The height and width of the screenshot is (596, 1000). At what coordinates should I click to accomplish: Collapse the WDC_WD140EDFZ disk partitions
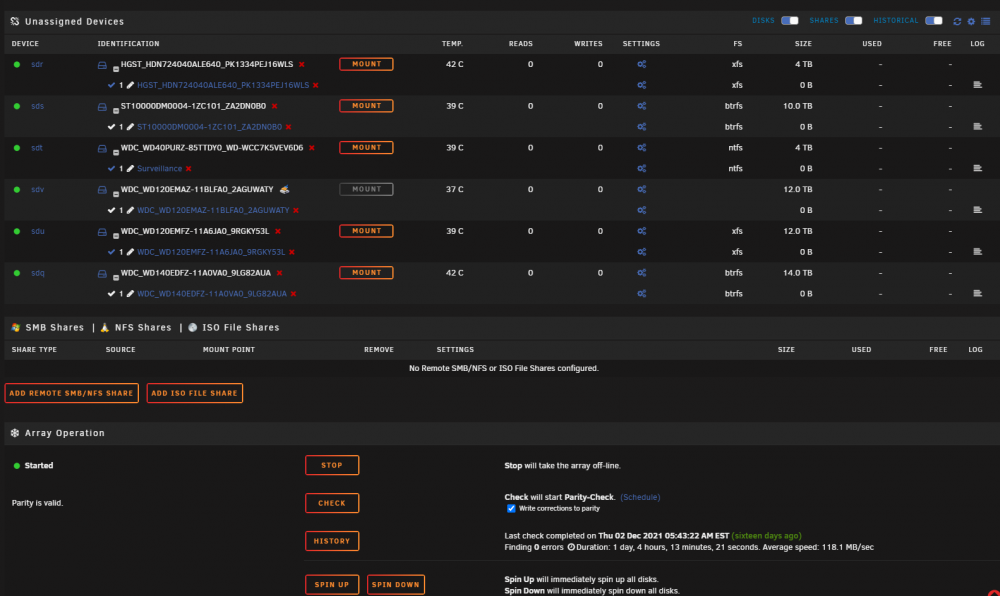(x=115, y=277)
